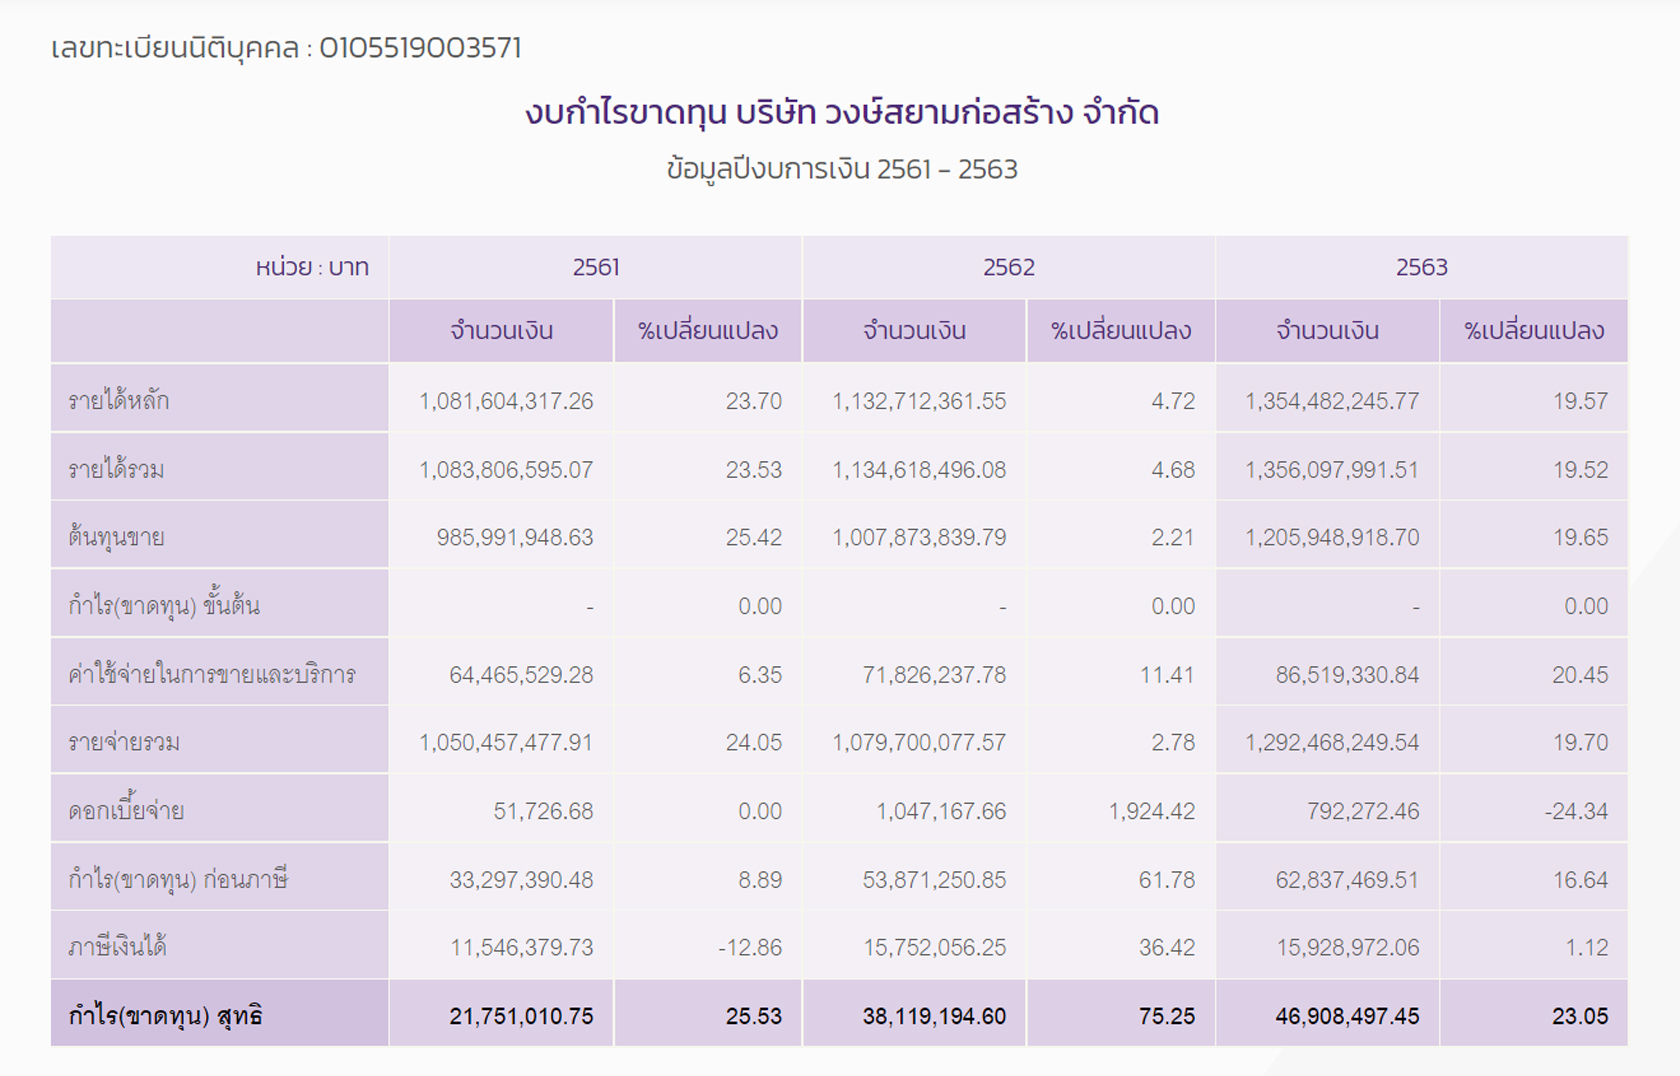Click net profit value 46,908,497.45
Viewport: 1680px width, 1076px height.
tap(1347, 1016)
